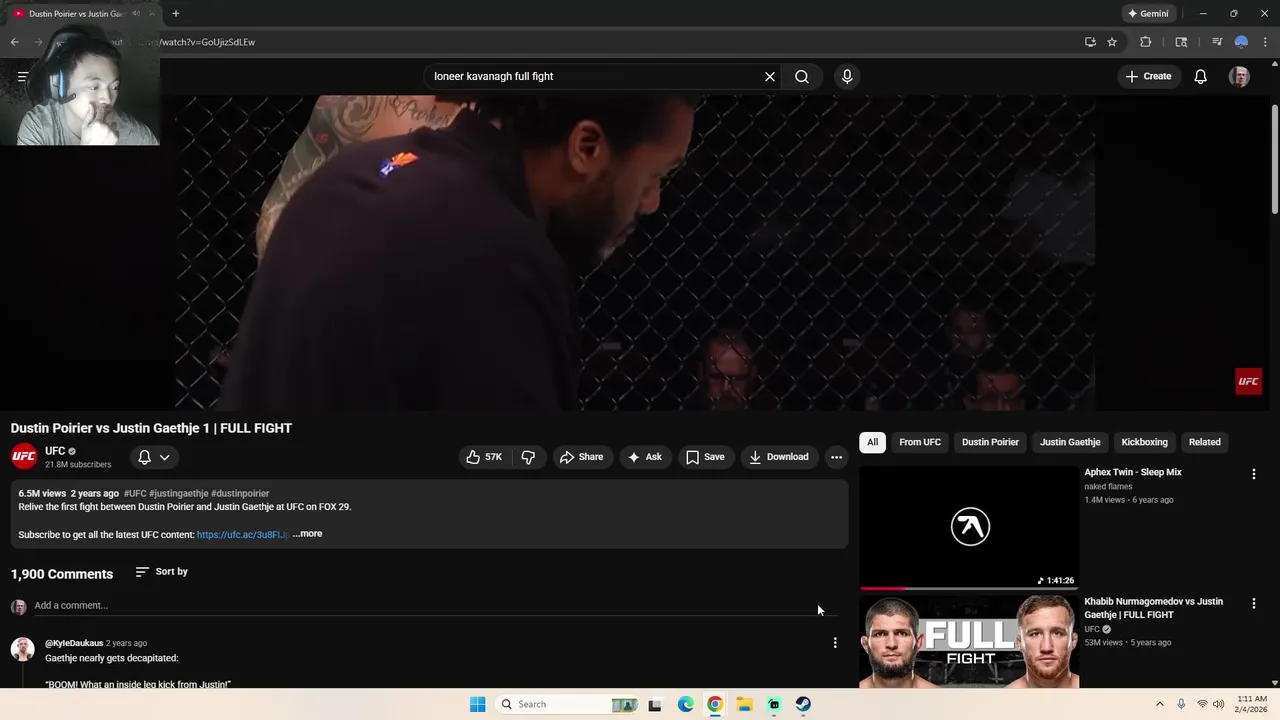This screenshot has height=720, width=1280.
Task: Click the page vertical scrollbar
Action: pyautogui.click(x=1274, y=158)
